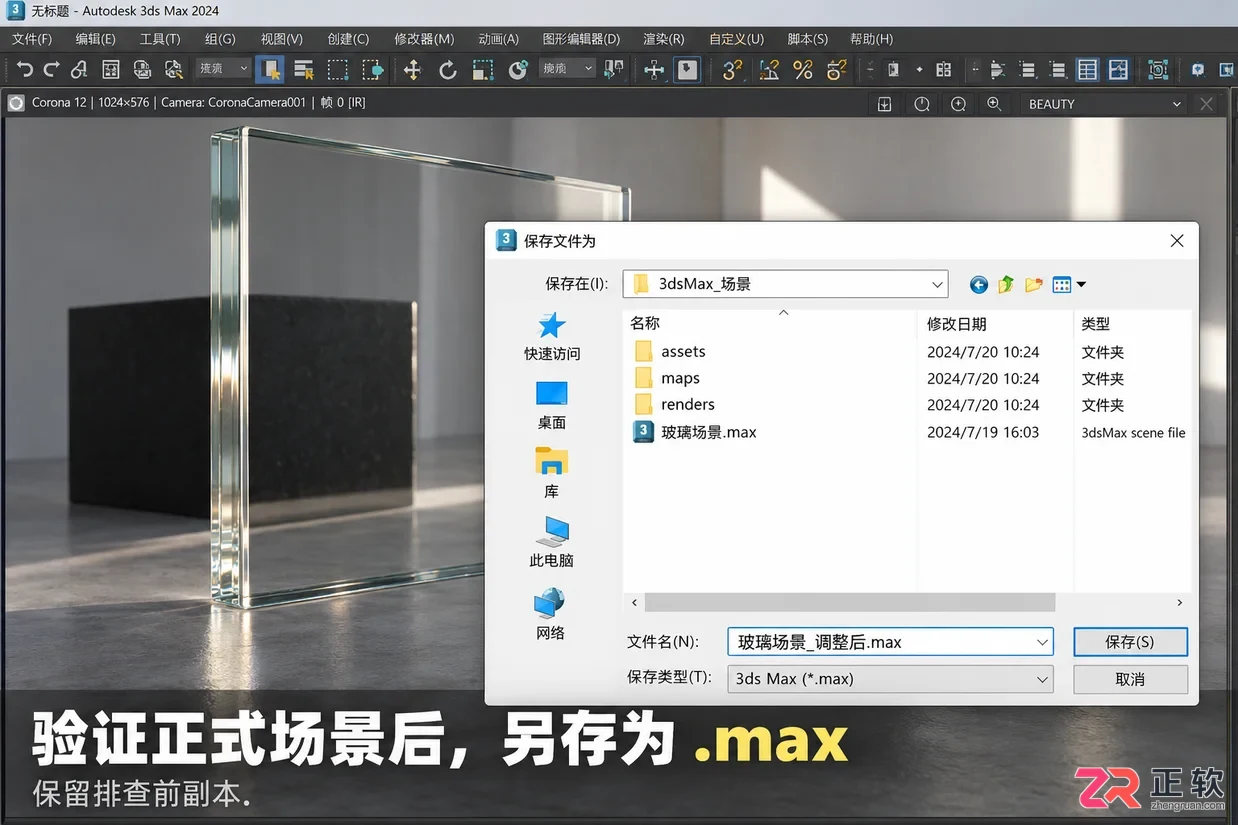
Task: Click the Corona VFB zoom magnifier icon
Action: pos(994,104)
